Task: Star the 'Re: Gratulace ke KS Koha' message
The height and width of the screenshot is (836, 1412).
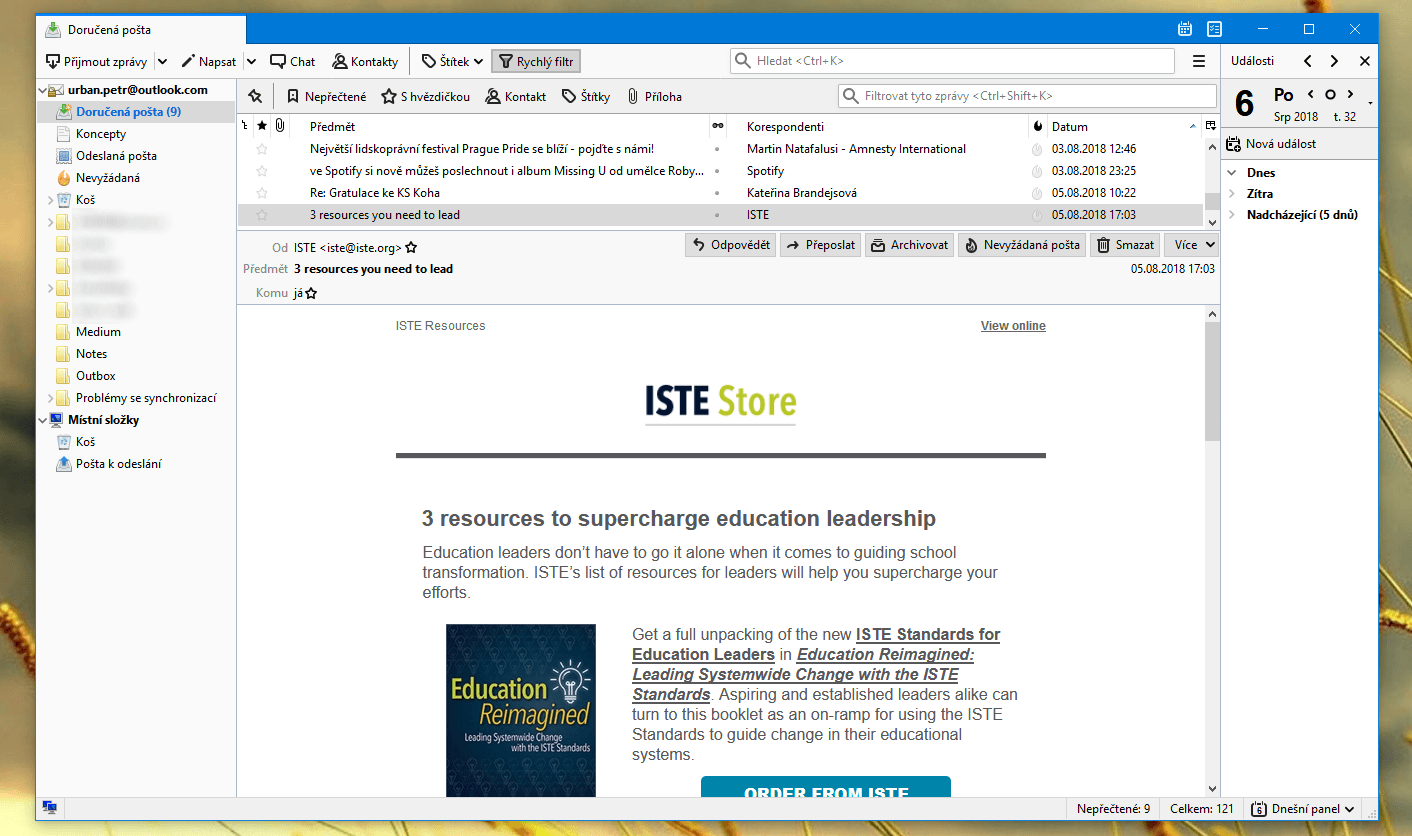Action: coord(262,193)
